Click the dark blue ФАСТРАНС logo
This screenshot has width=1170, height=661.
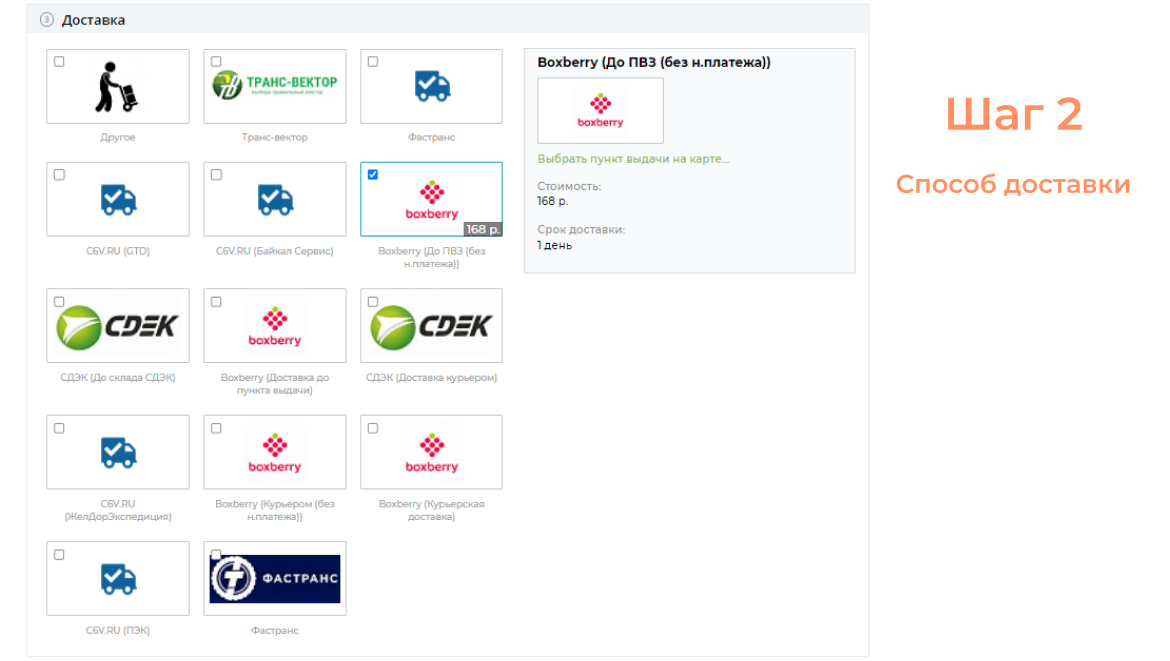coord(275,579)
